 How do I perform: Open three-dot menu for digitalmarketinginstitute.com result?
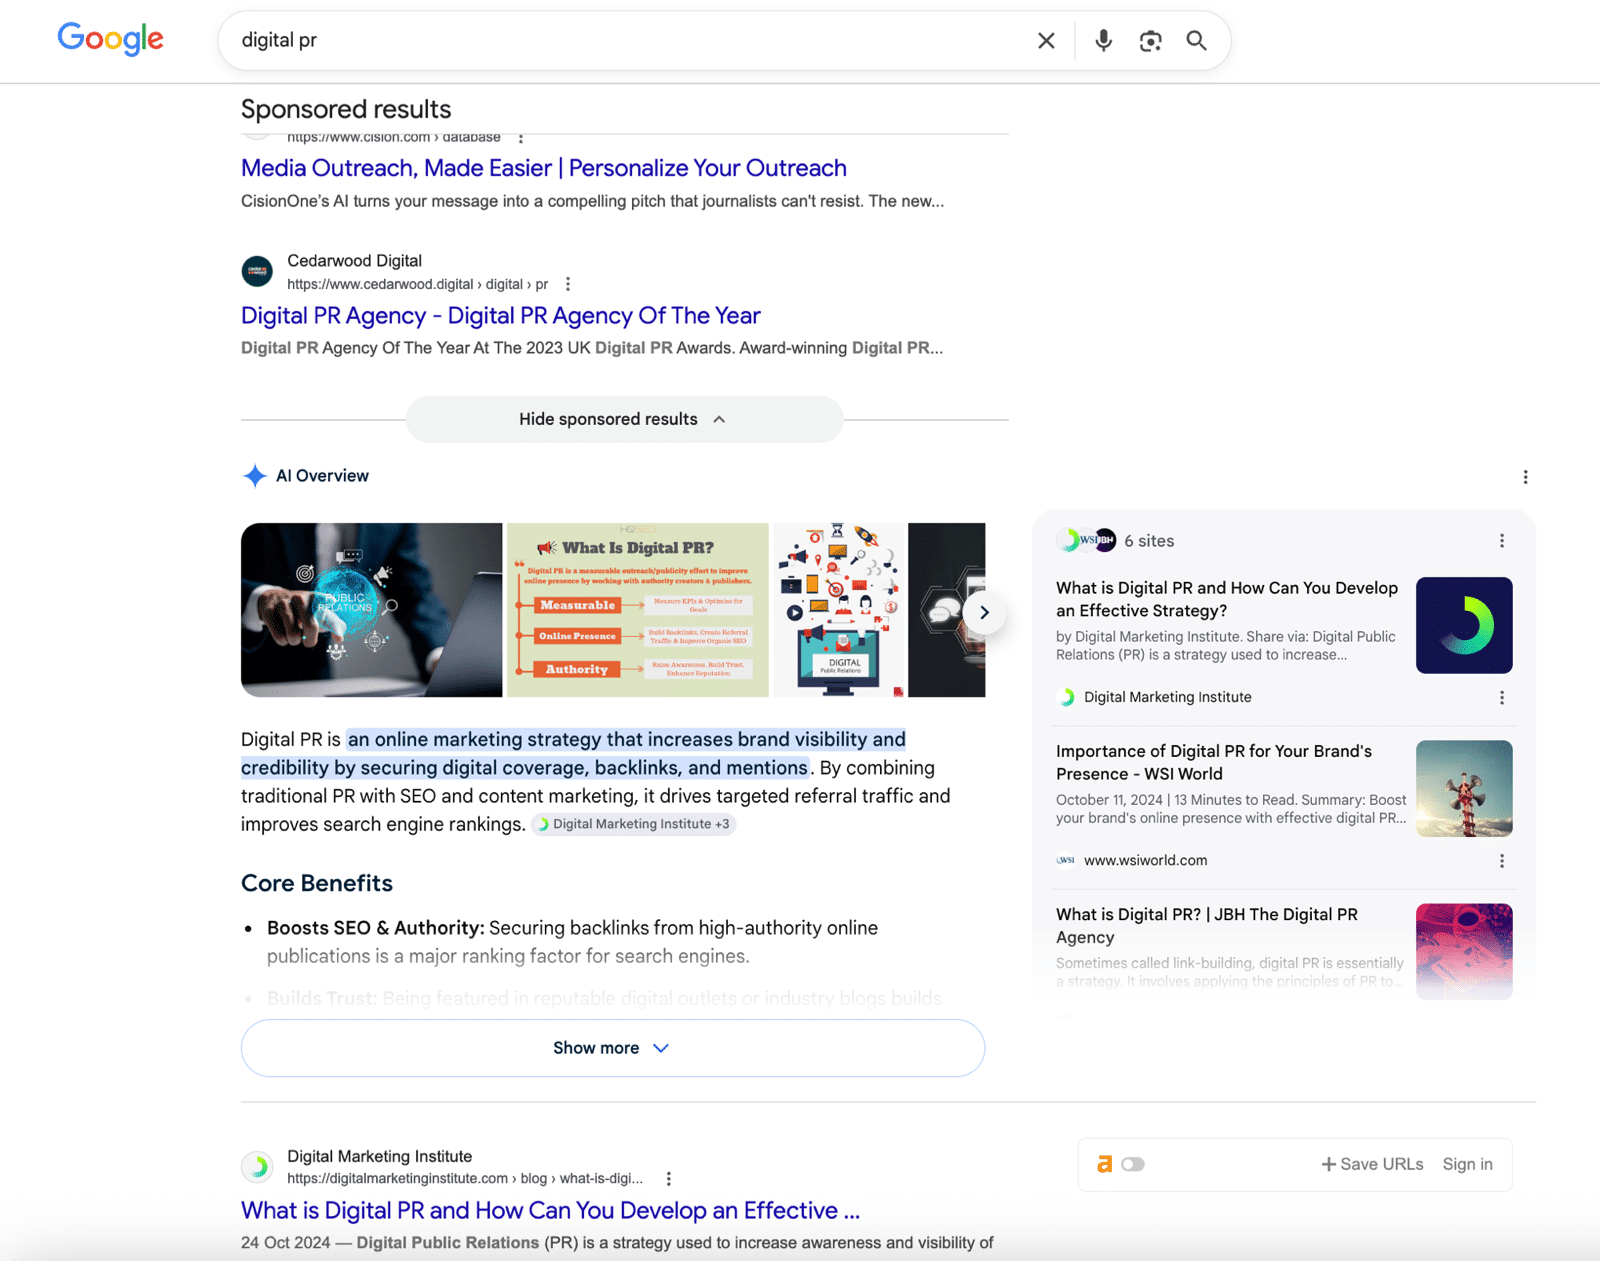(668, 1179)
